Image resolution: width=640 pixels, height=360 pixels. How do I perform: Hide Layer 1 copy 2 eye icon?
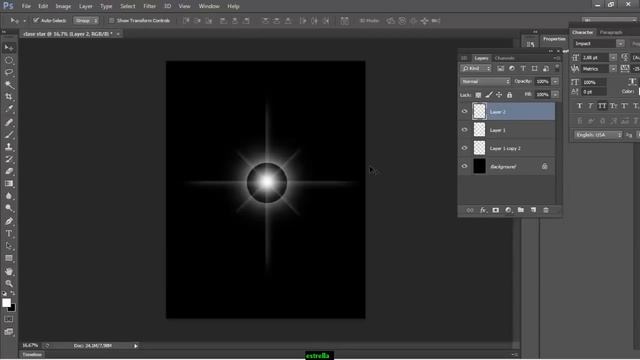click(x=464, y=148)
